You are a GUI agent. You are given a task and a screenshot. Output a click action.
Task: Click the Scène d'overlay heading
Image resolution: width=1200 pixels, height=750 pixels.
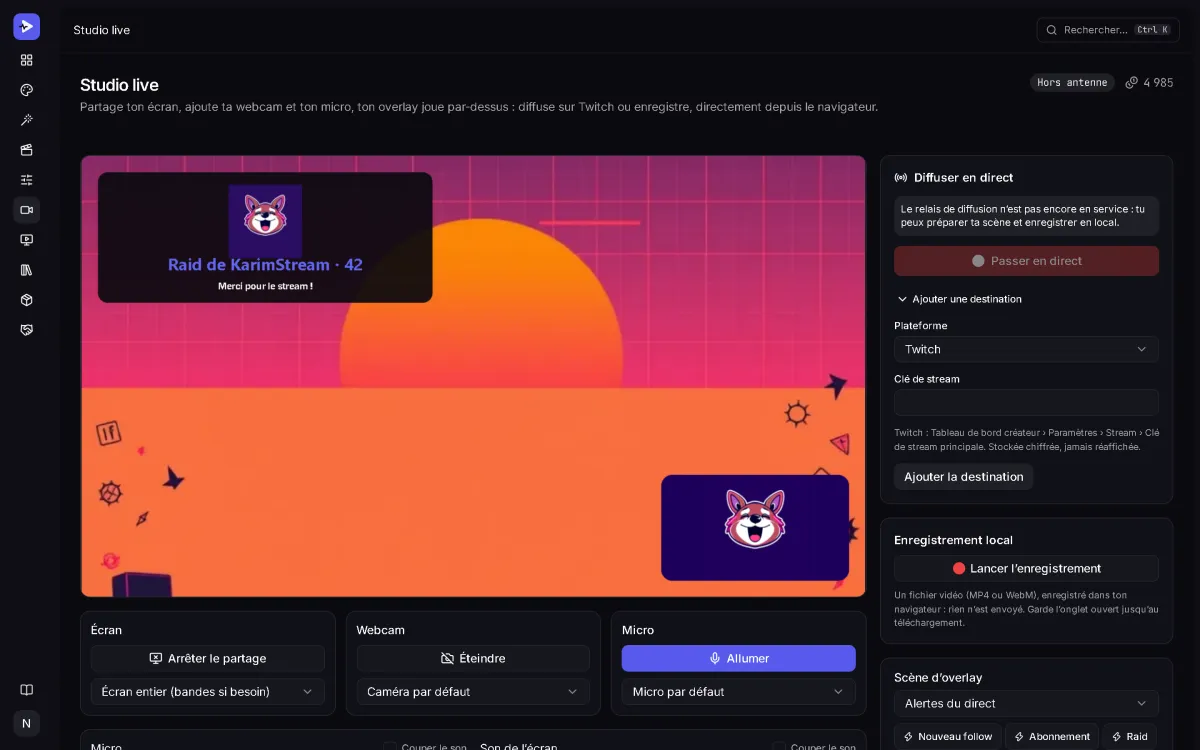938,677
